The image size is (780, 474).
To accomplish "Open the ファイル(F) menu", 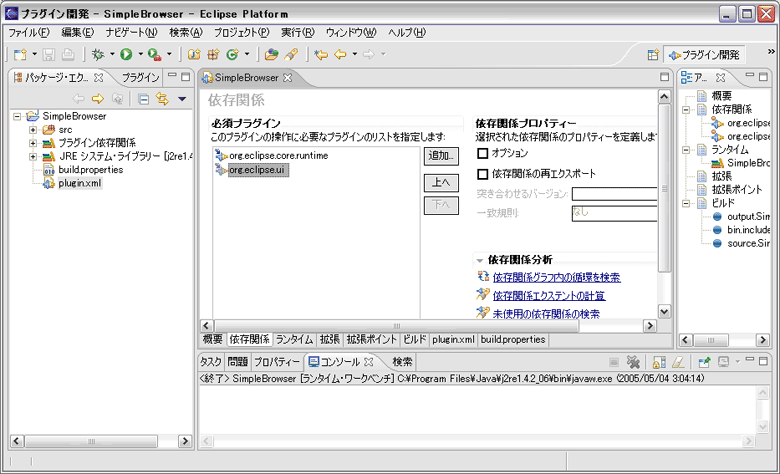I will point(29,32).
